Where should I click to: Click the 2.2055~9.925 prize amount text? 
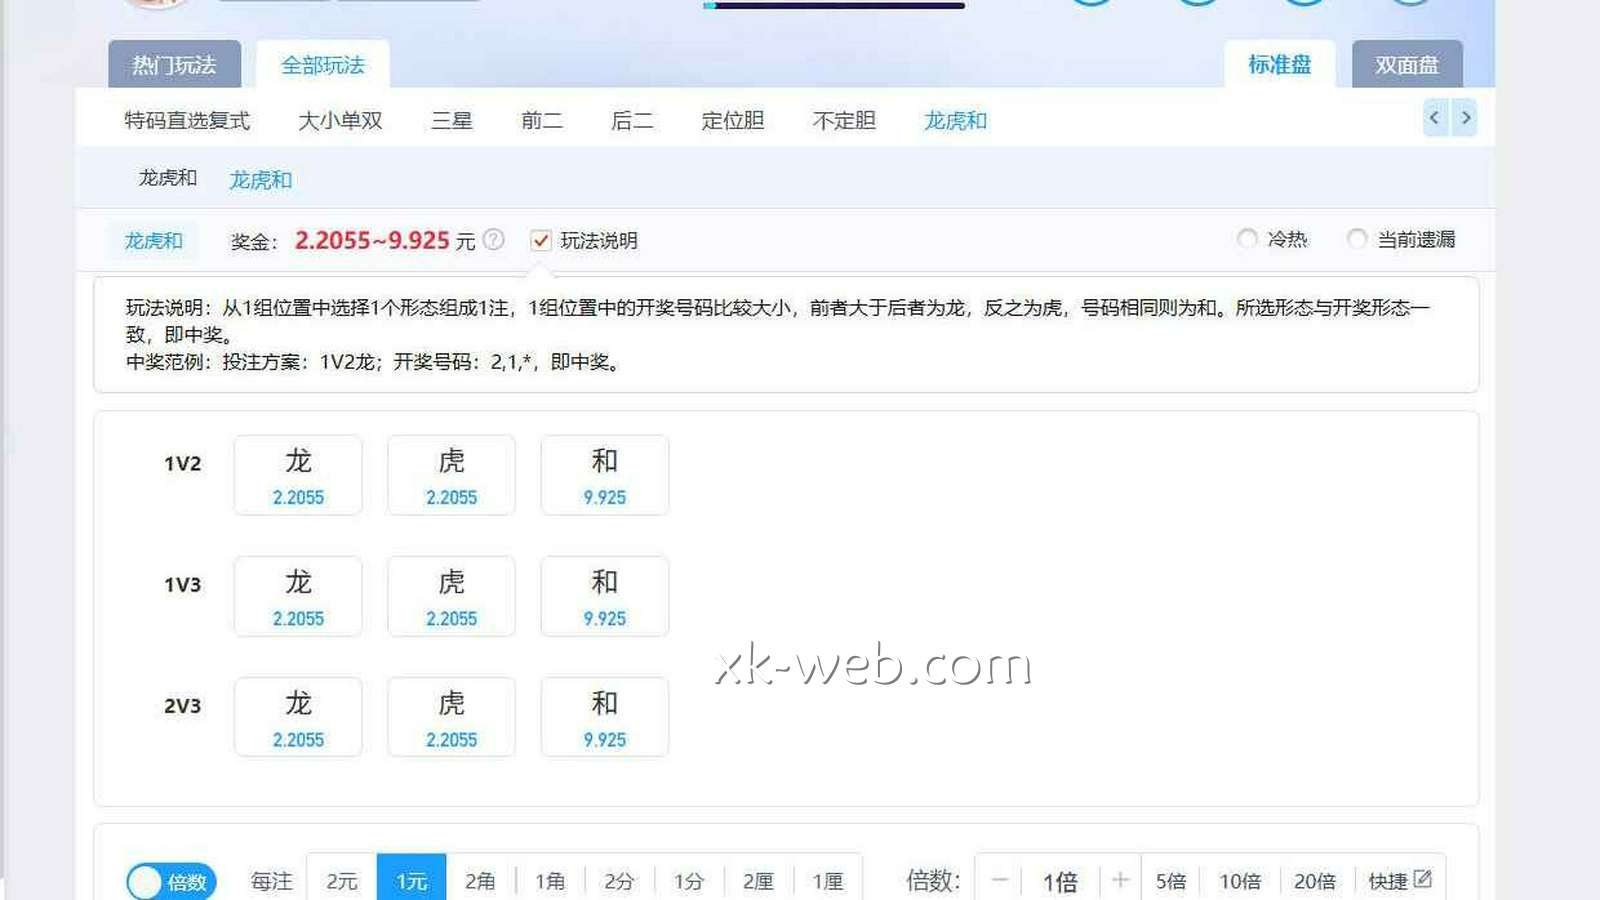(372, 241)
